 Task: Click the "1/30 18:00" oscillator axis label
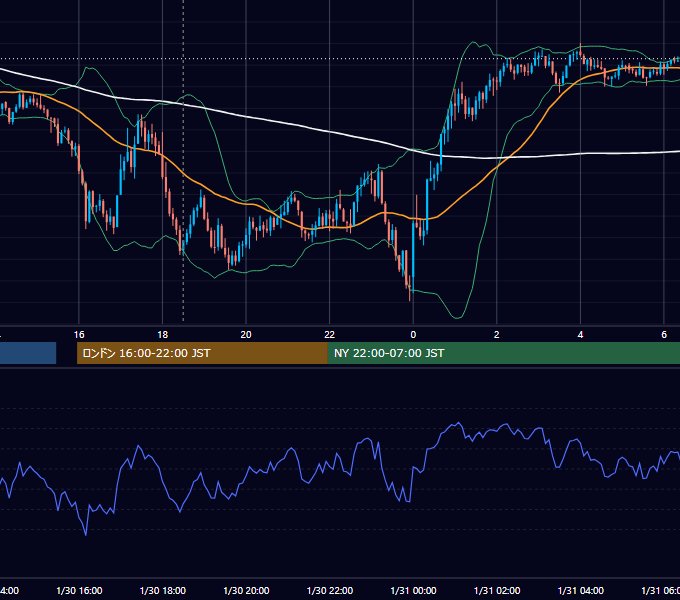click(x=163, y=590)
